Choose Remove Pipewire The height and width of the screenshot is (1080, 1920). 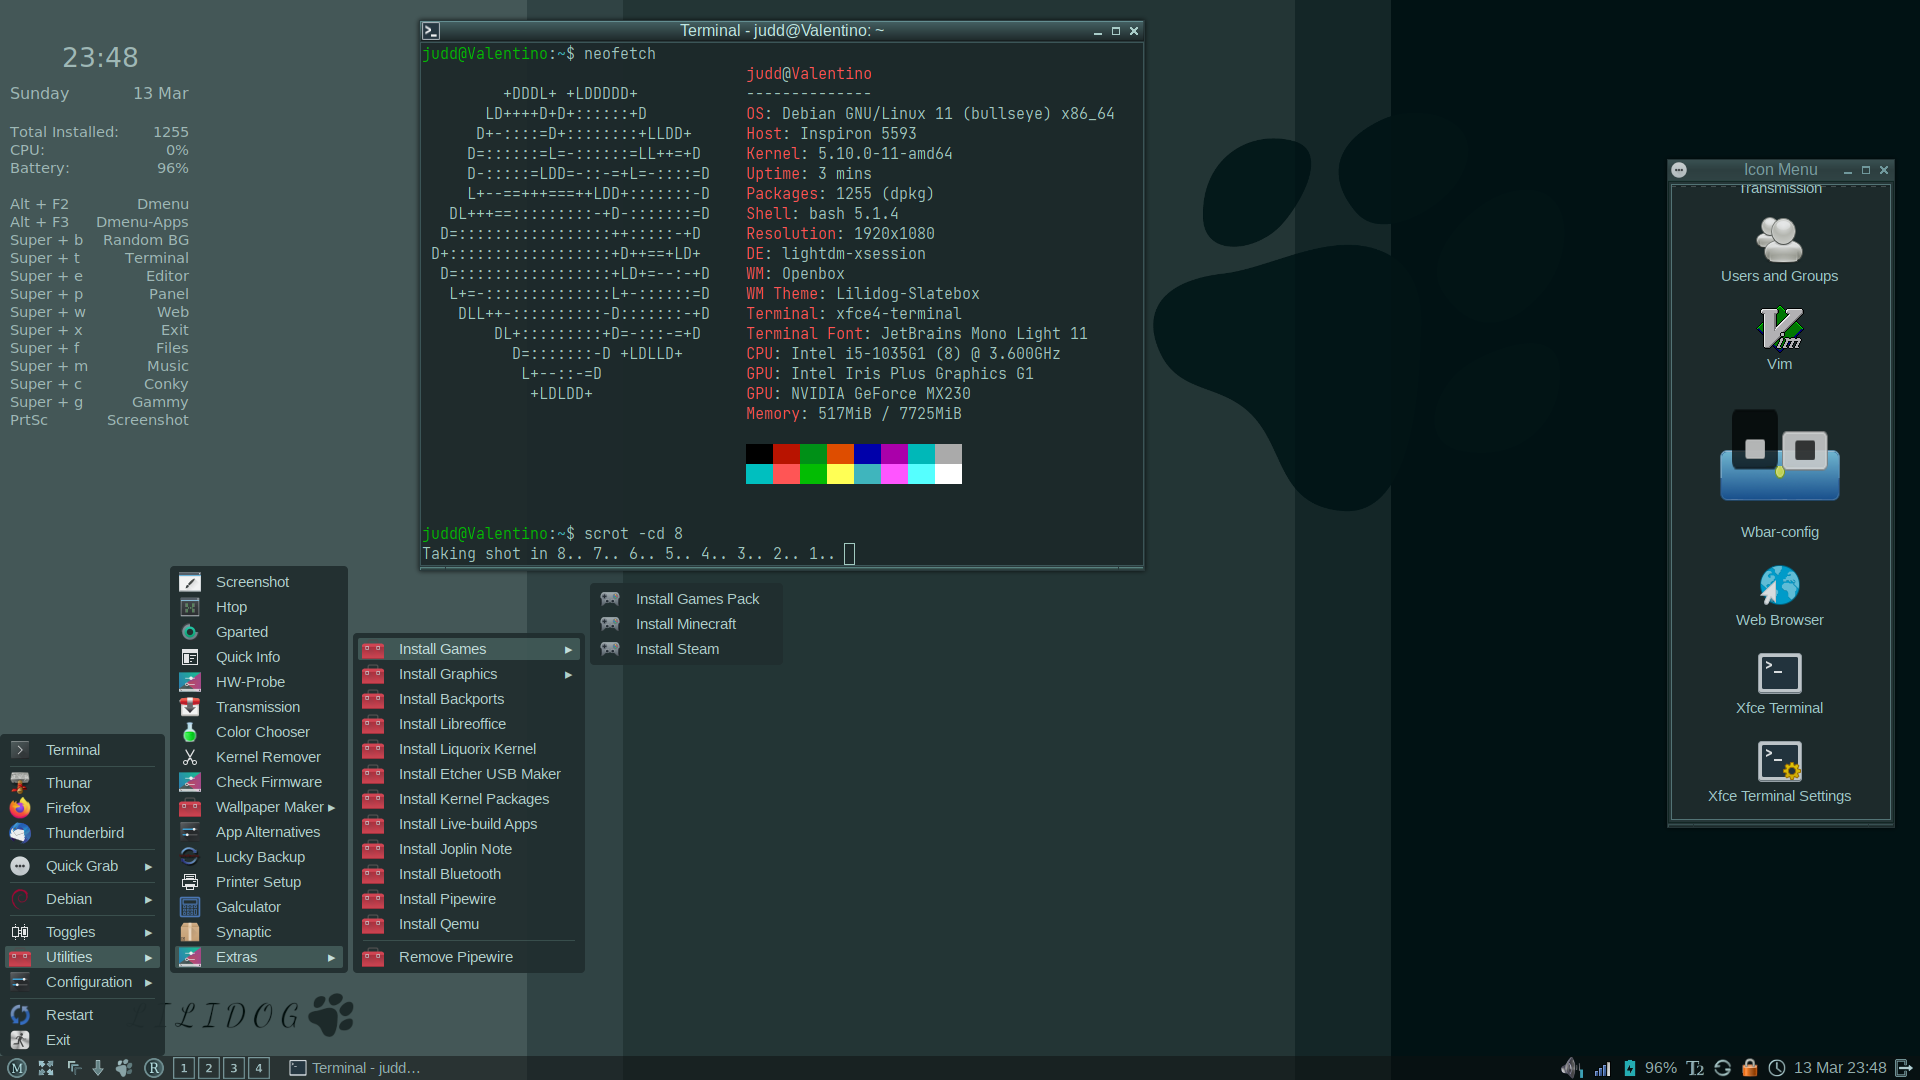point(469,957)
